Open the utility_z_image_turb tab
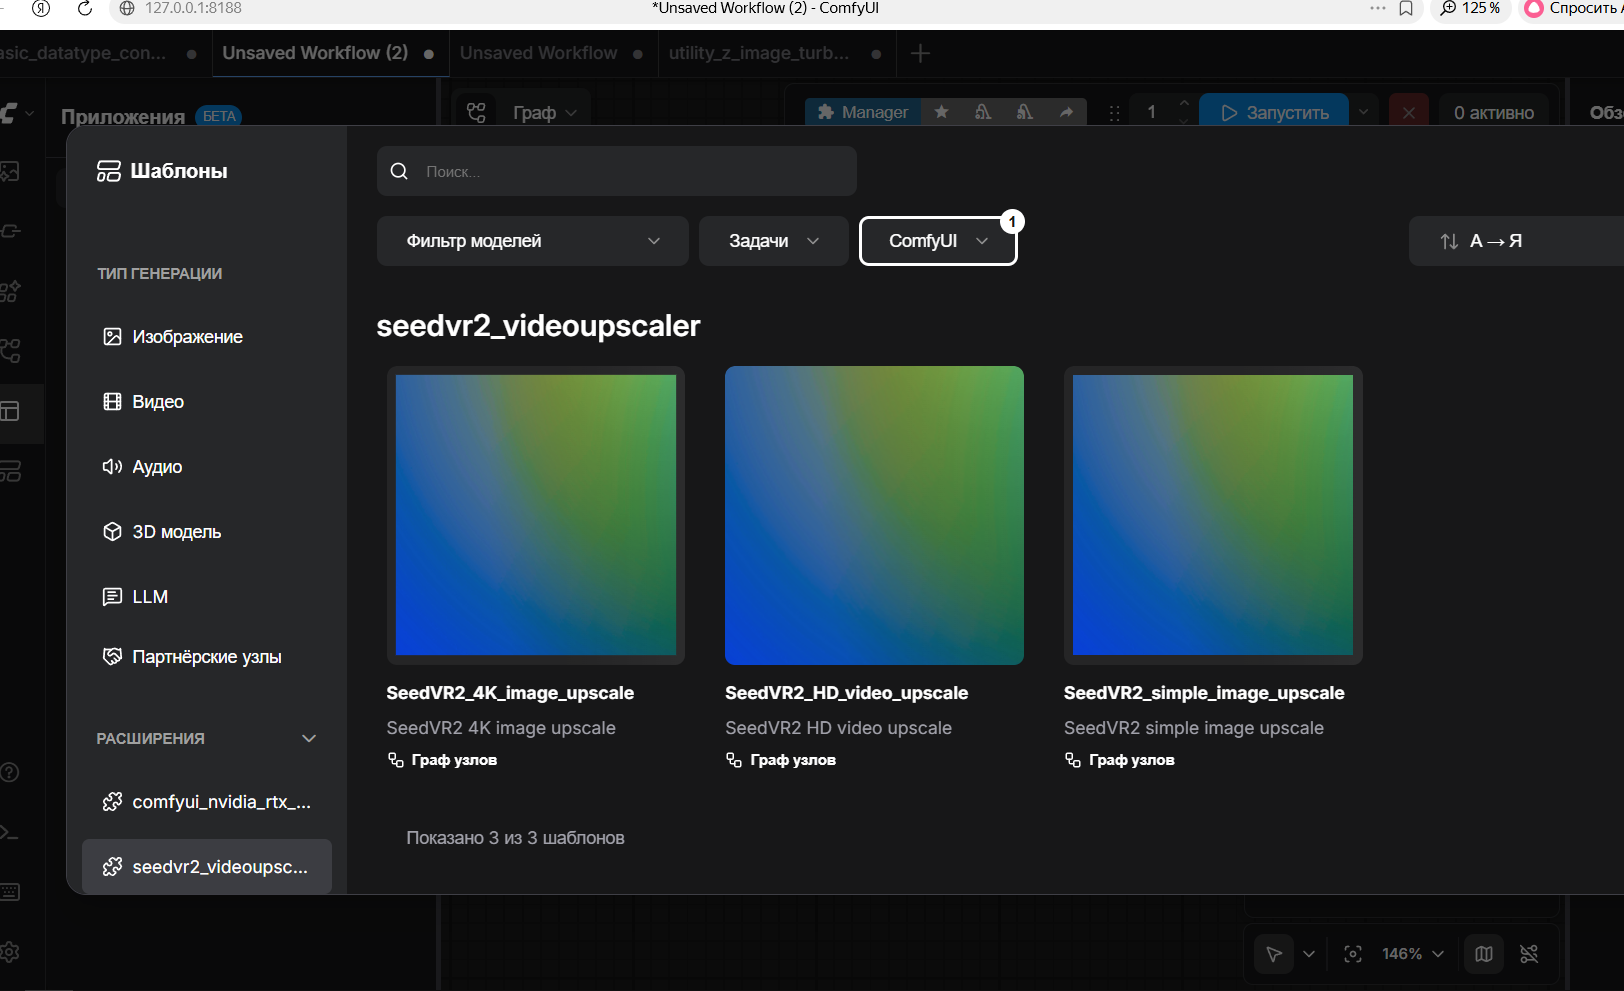The image size is (1624, 991). 759,53
